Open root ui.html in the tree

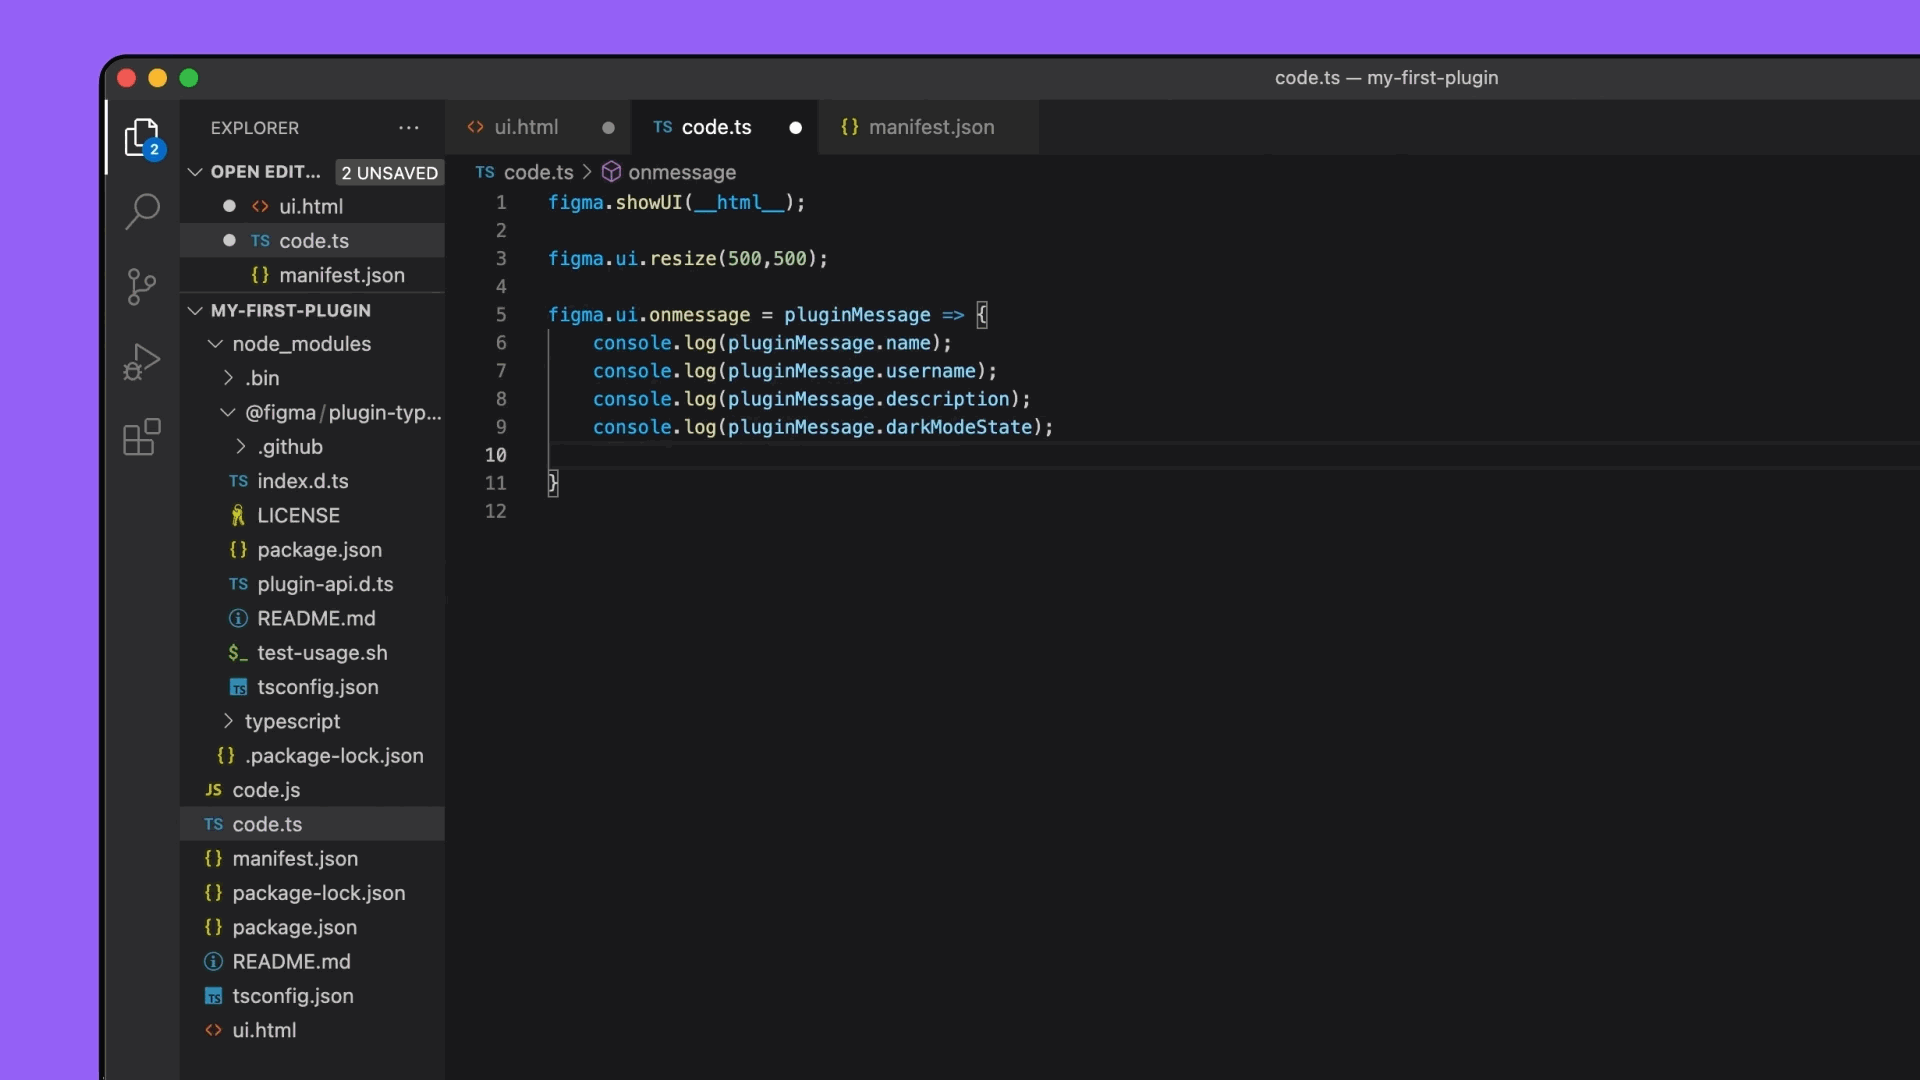click(312, 1030)
